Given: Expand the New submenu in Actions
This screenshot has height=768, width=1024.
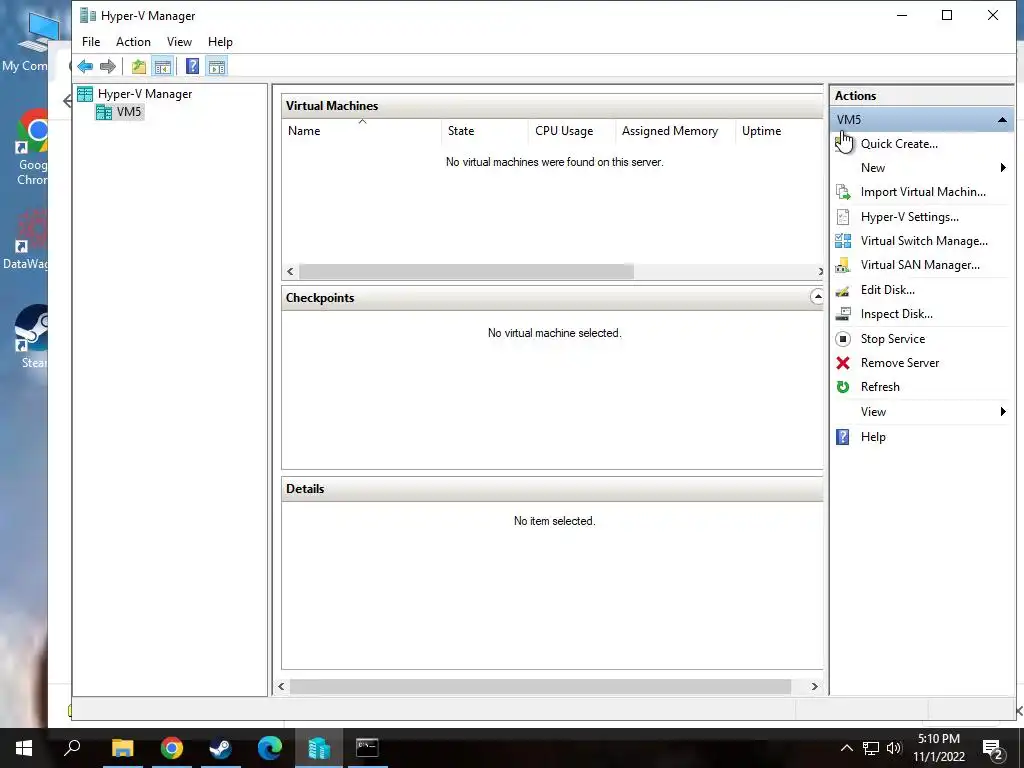Looking at the screenshot, I should [x=1003, y=168].
